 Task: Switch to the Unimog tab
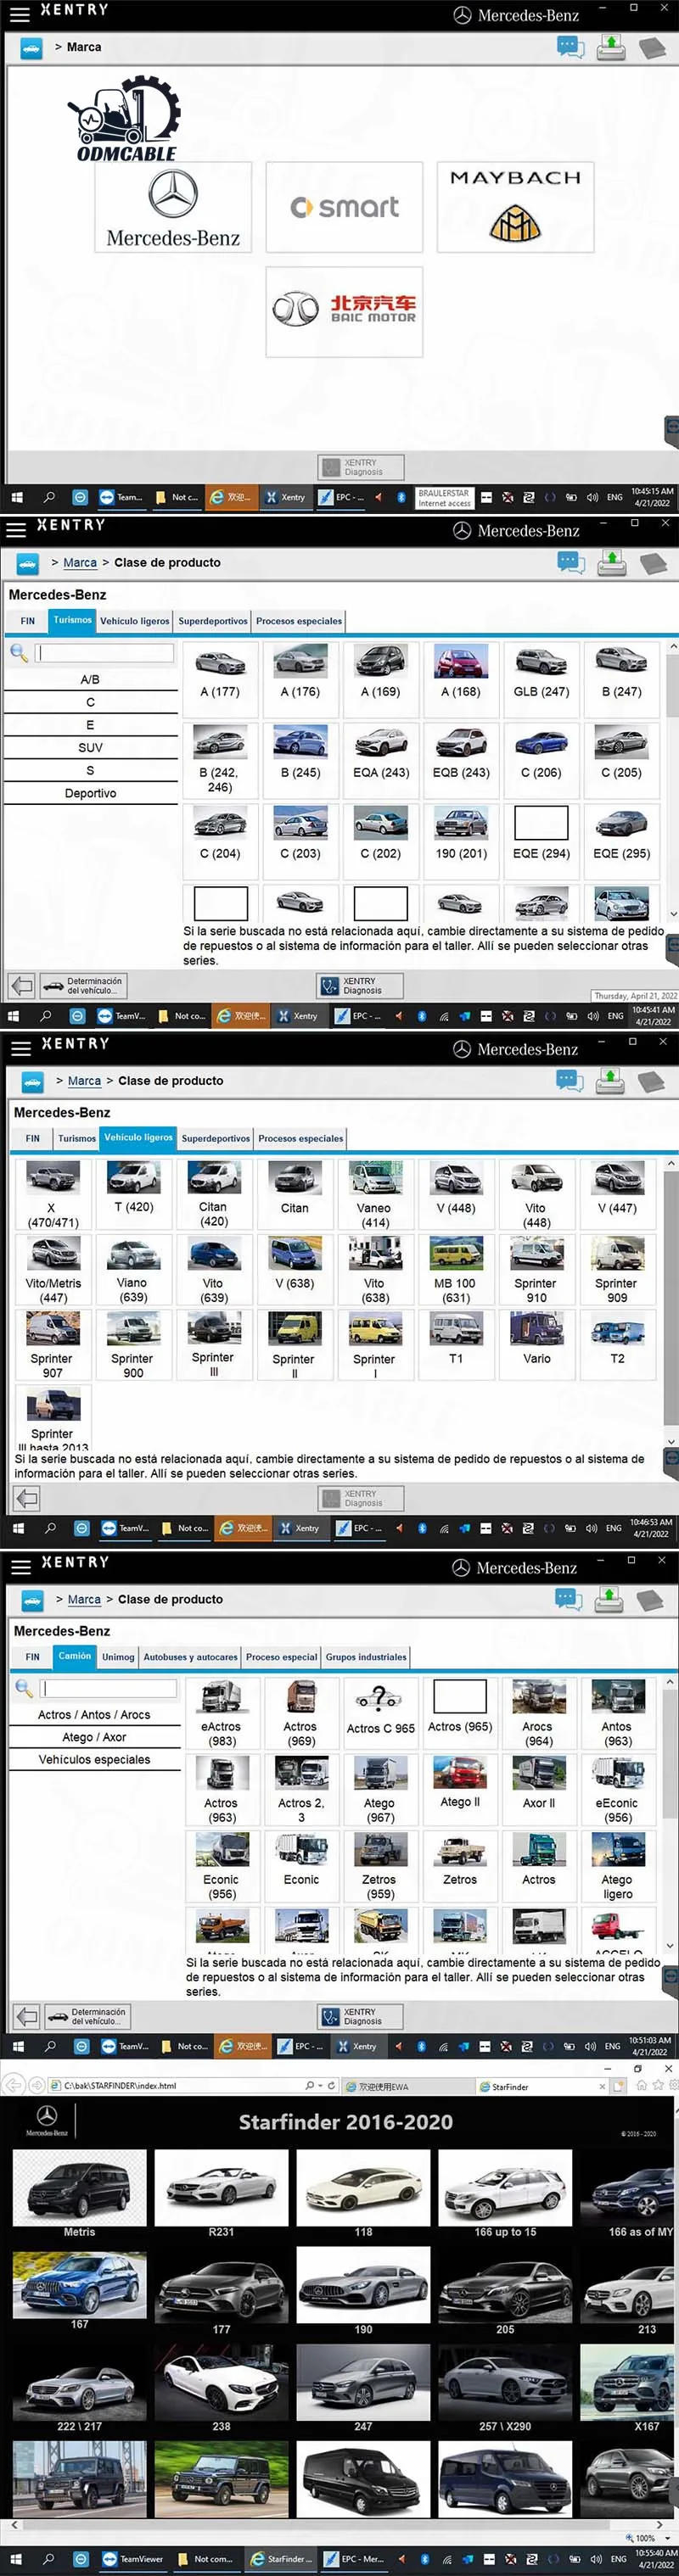(118, 1657)
